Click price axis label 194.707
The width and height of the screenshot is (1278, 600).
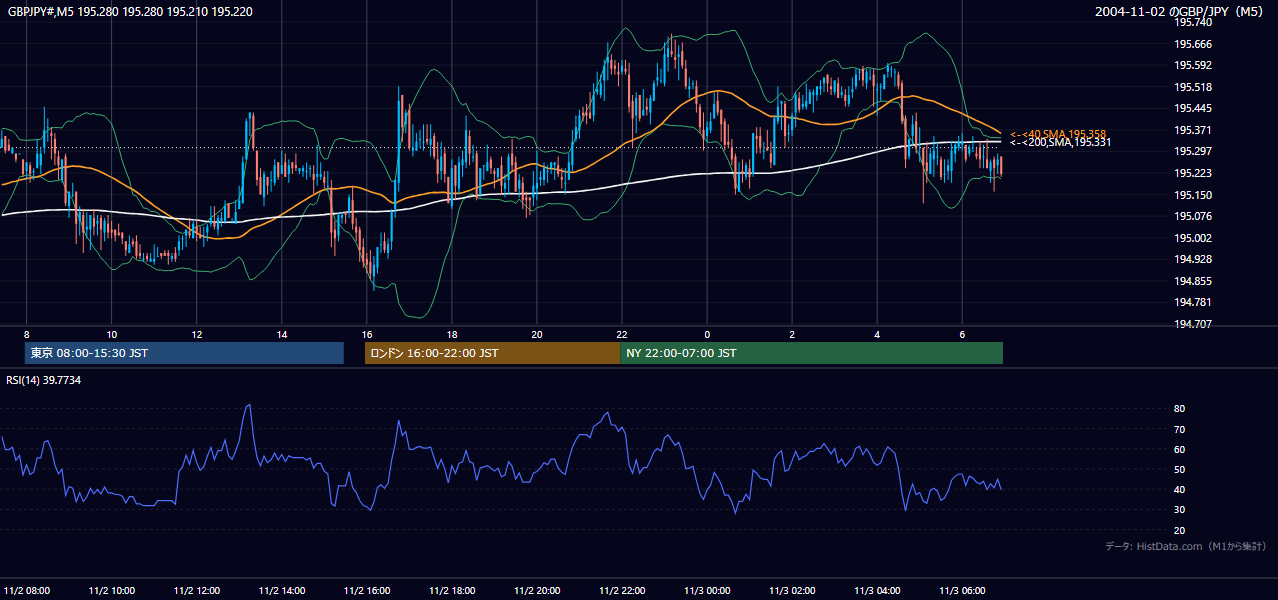[x=1193, y=324]
